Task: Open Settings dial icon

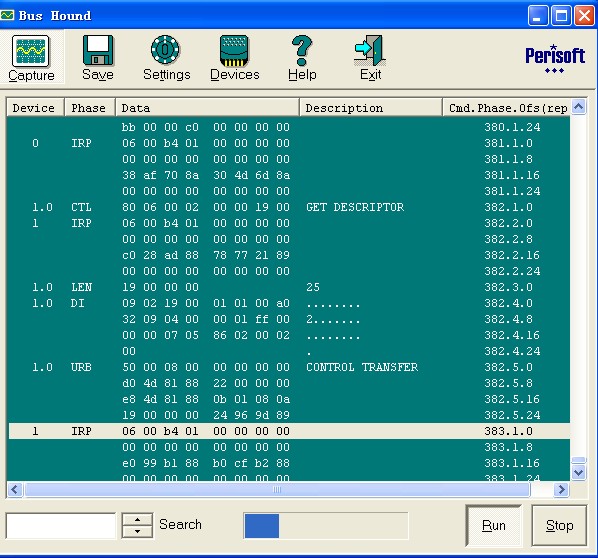Action: click(166, 50)
